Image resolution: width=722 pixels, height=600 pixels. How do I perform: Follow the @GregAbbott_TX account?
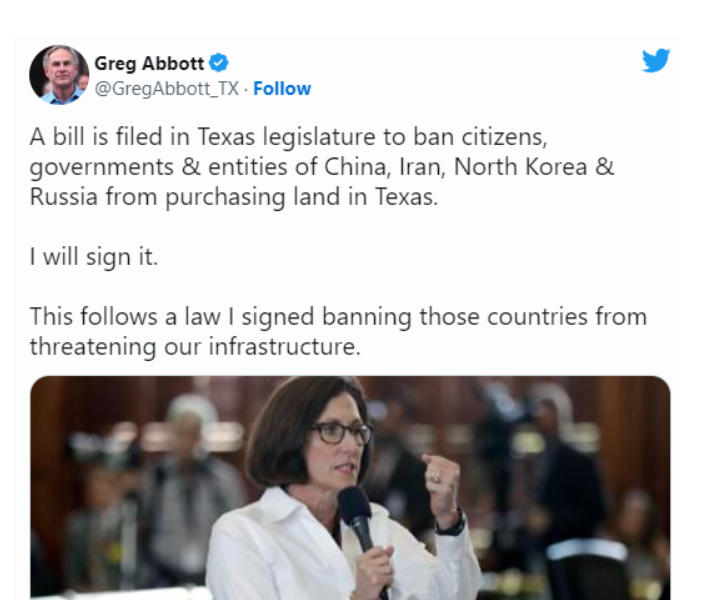pyautogui.click(x=282, y=88)
